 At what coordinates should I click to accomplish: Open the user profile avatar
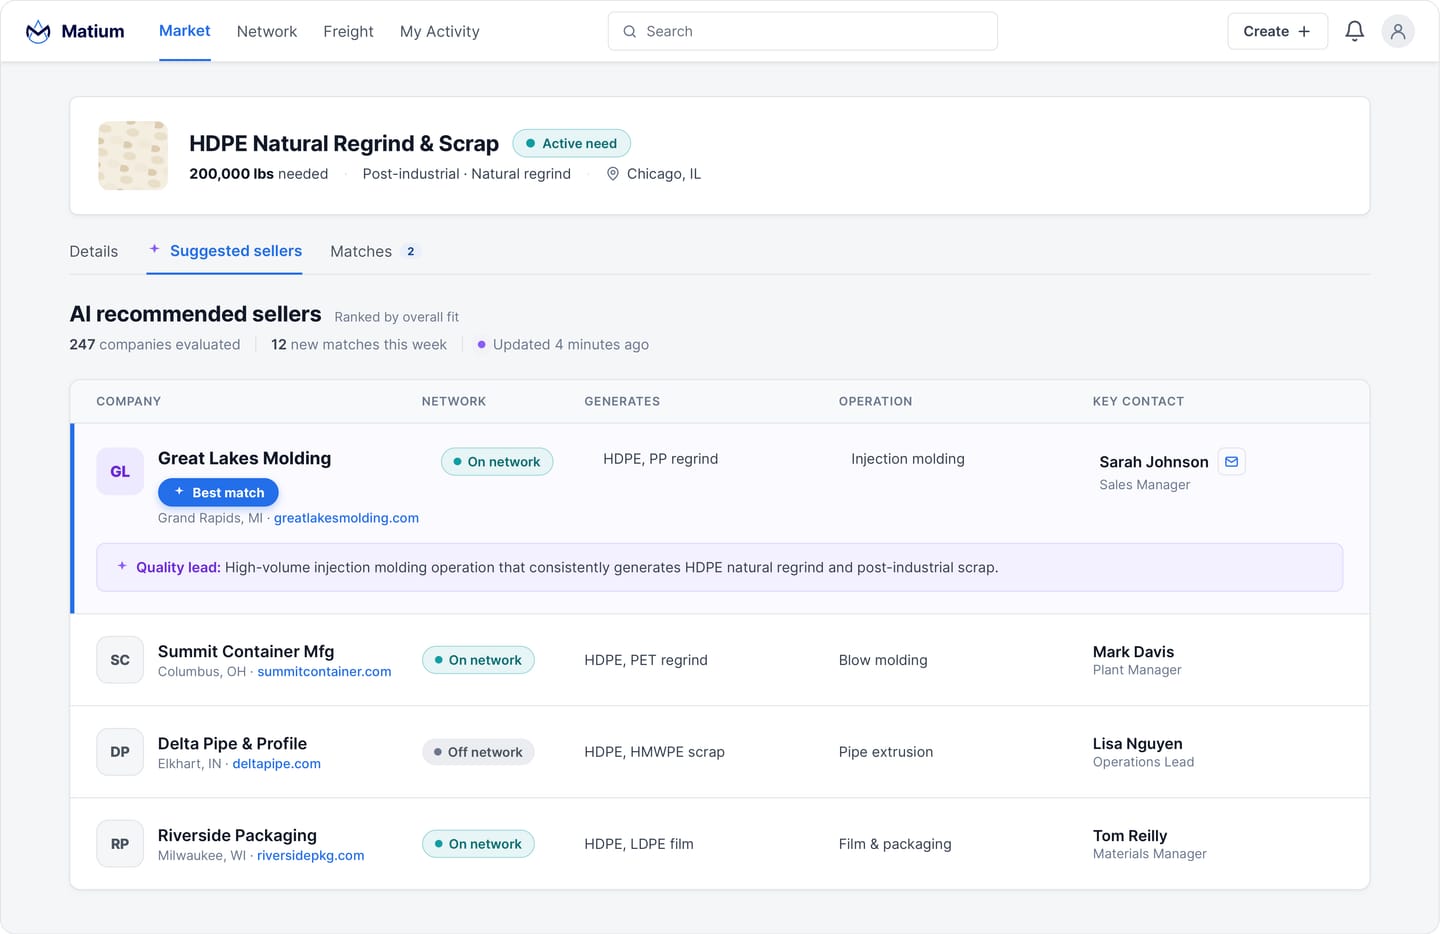(1398, 32)
